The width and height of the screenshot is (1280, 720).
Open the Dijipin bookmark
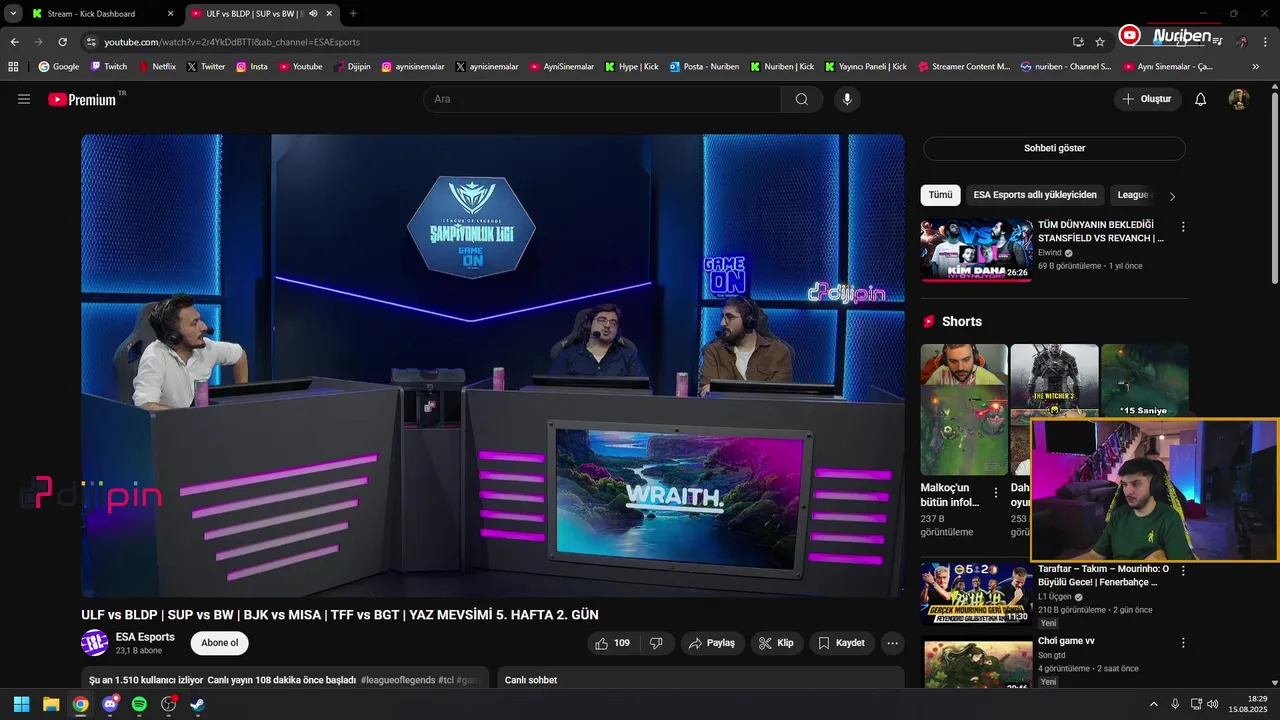pyautogui.click(x=351, y=67)
